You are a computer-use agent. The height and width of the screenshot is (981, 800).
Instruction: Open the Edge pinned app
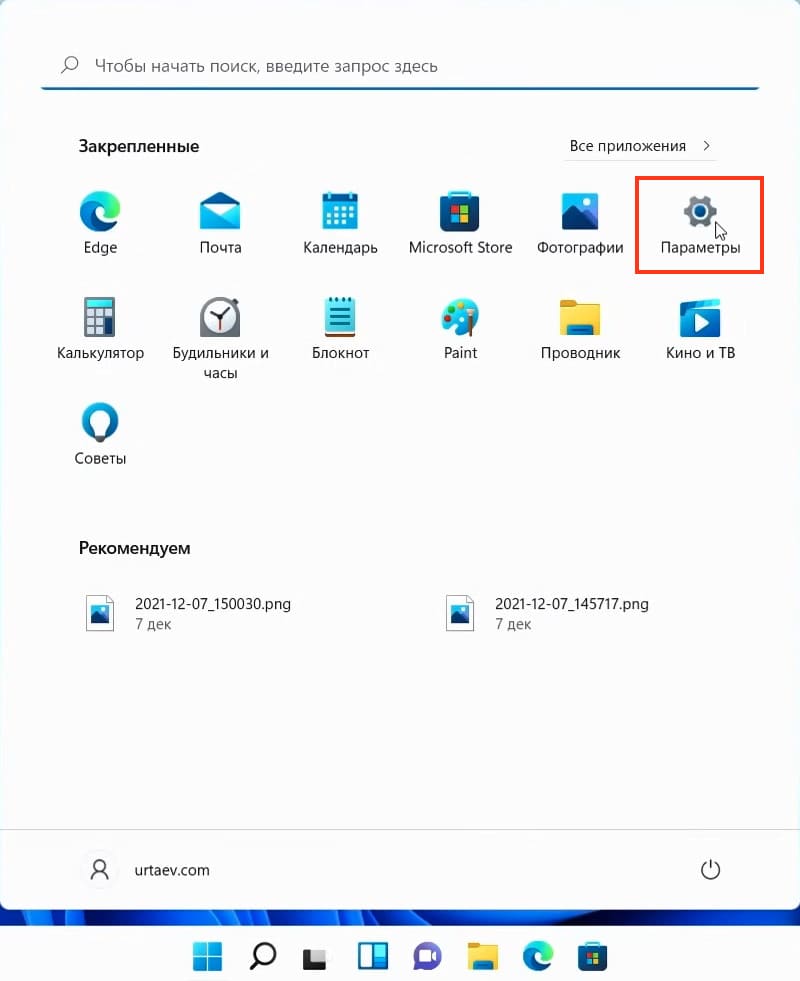100,223
